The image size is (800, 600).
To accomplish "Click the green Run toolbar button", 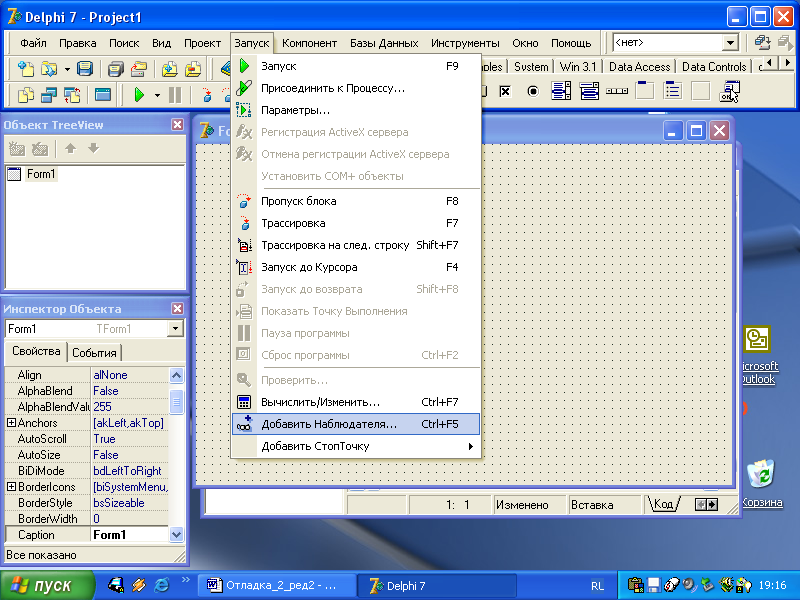I will [x=139, y=95].
